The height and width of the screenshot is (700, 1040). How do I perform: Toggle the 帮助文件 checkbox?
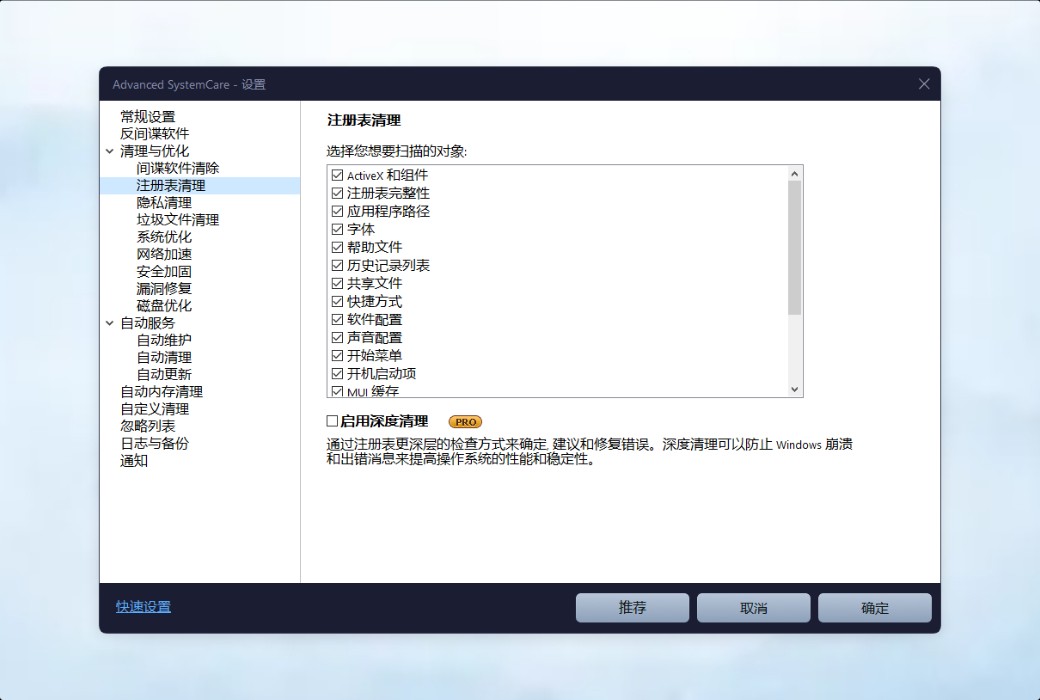click(x=337, y=247)
